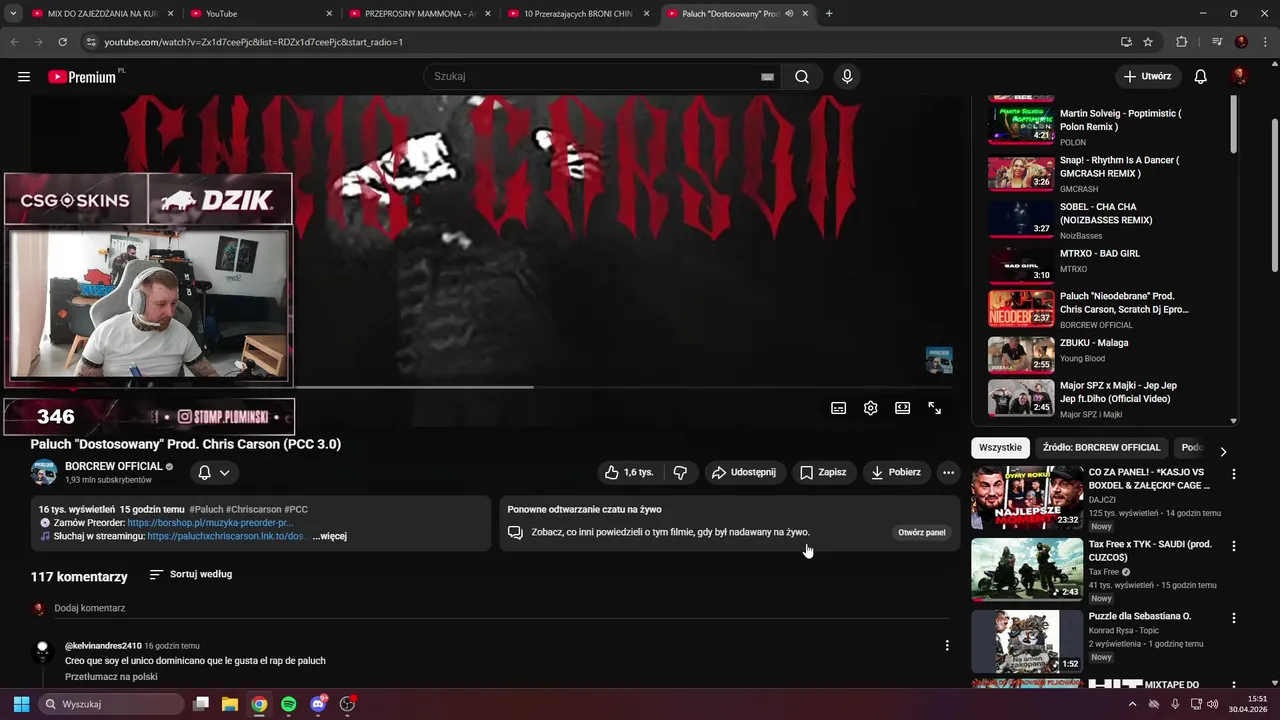The image size is (1280, 720).
Task: Click the search magnifier button
Action: click(x=802, y=76)
